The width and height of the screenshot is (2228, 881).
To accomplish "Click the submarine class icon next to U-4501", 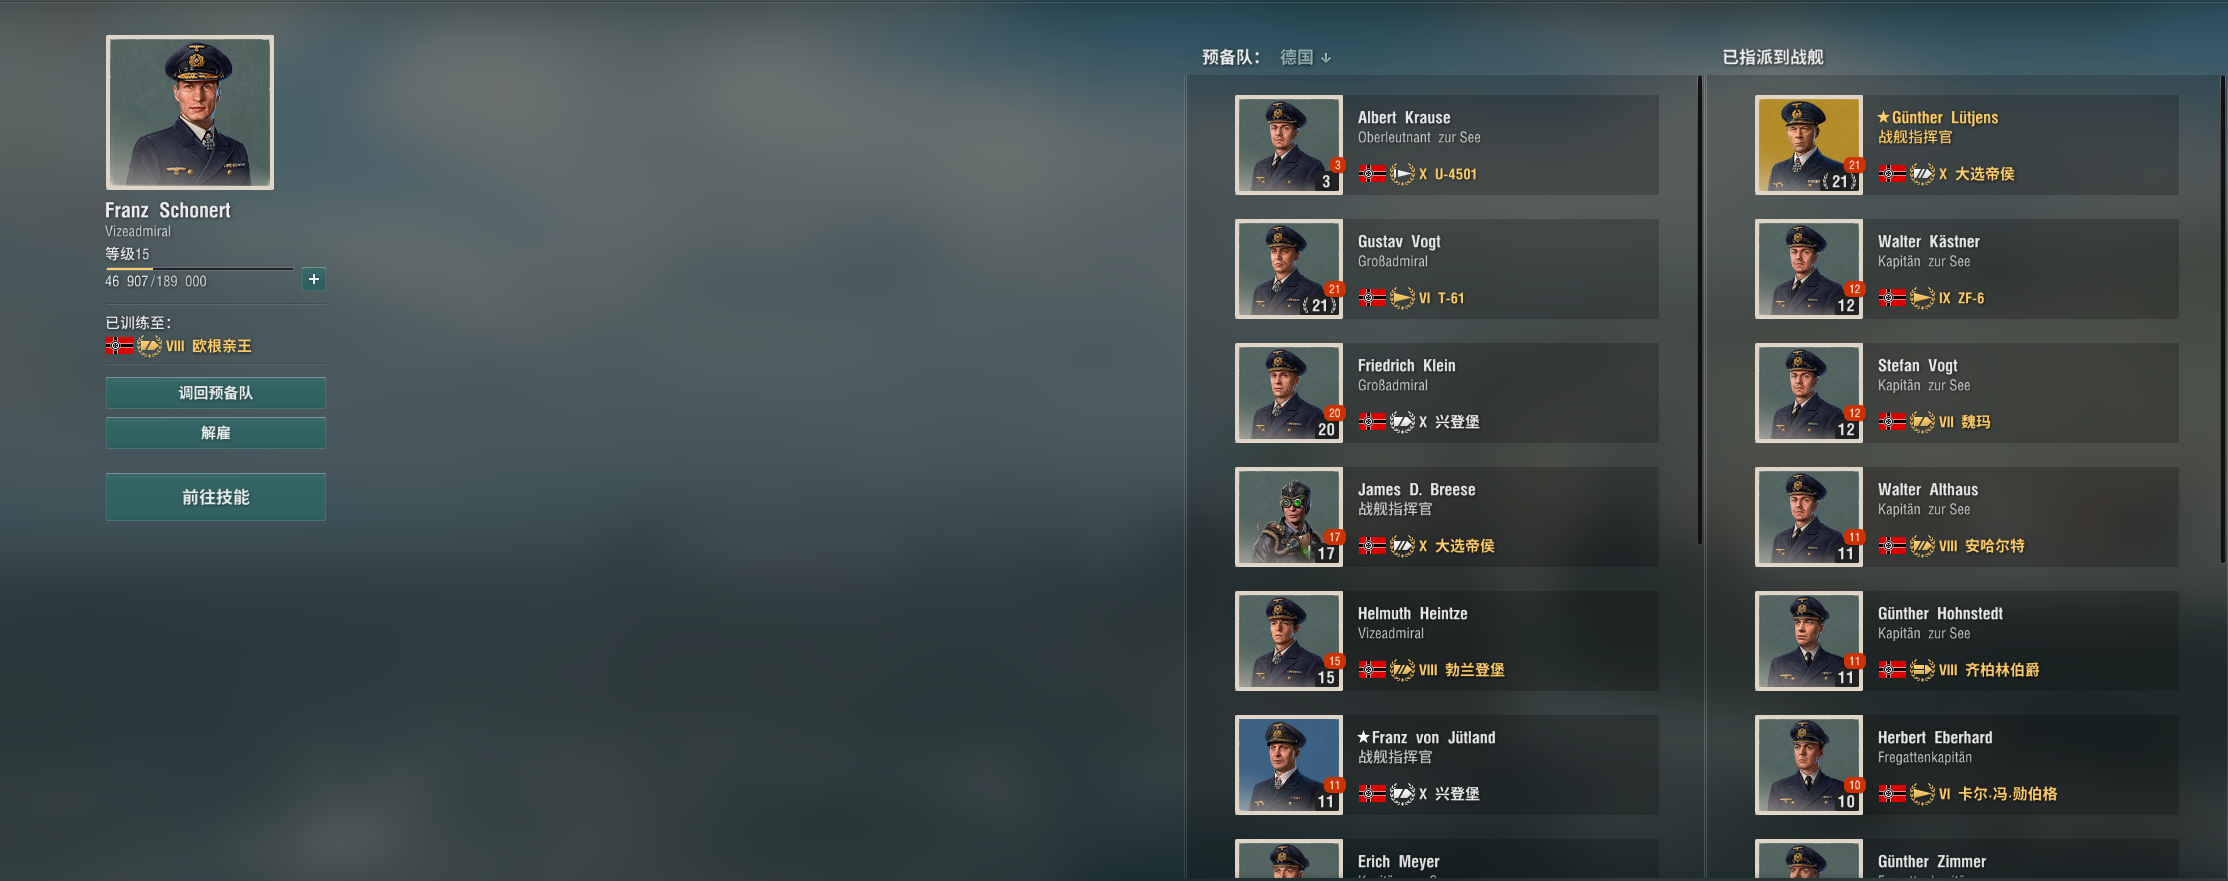I will pyautogui.click(x=1402, y=174).
